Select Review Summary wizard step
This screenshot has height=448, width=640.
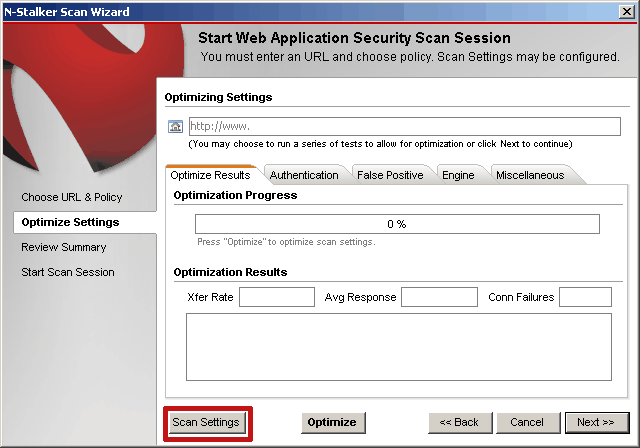coord(64,247)
